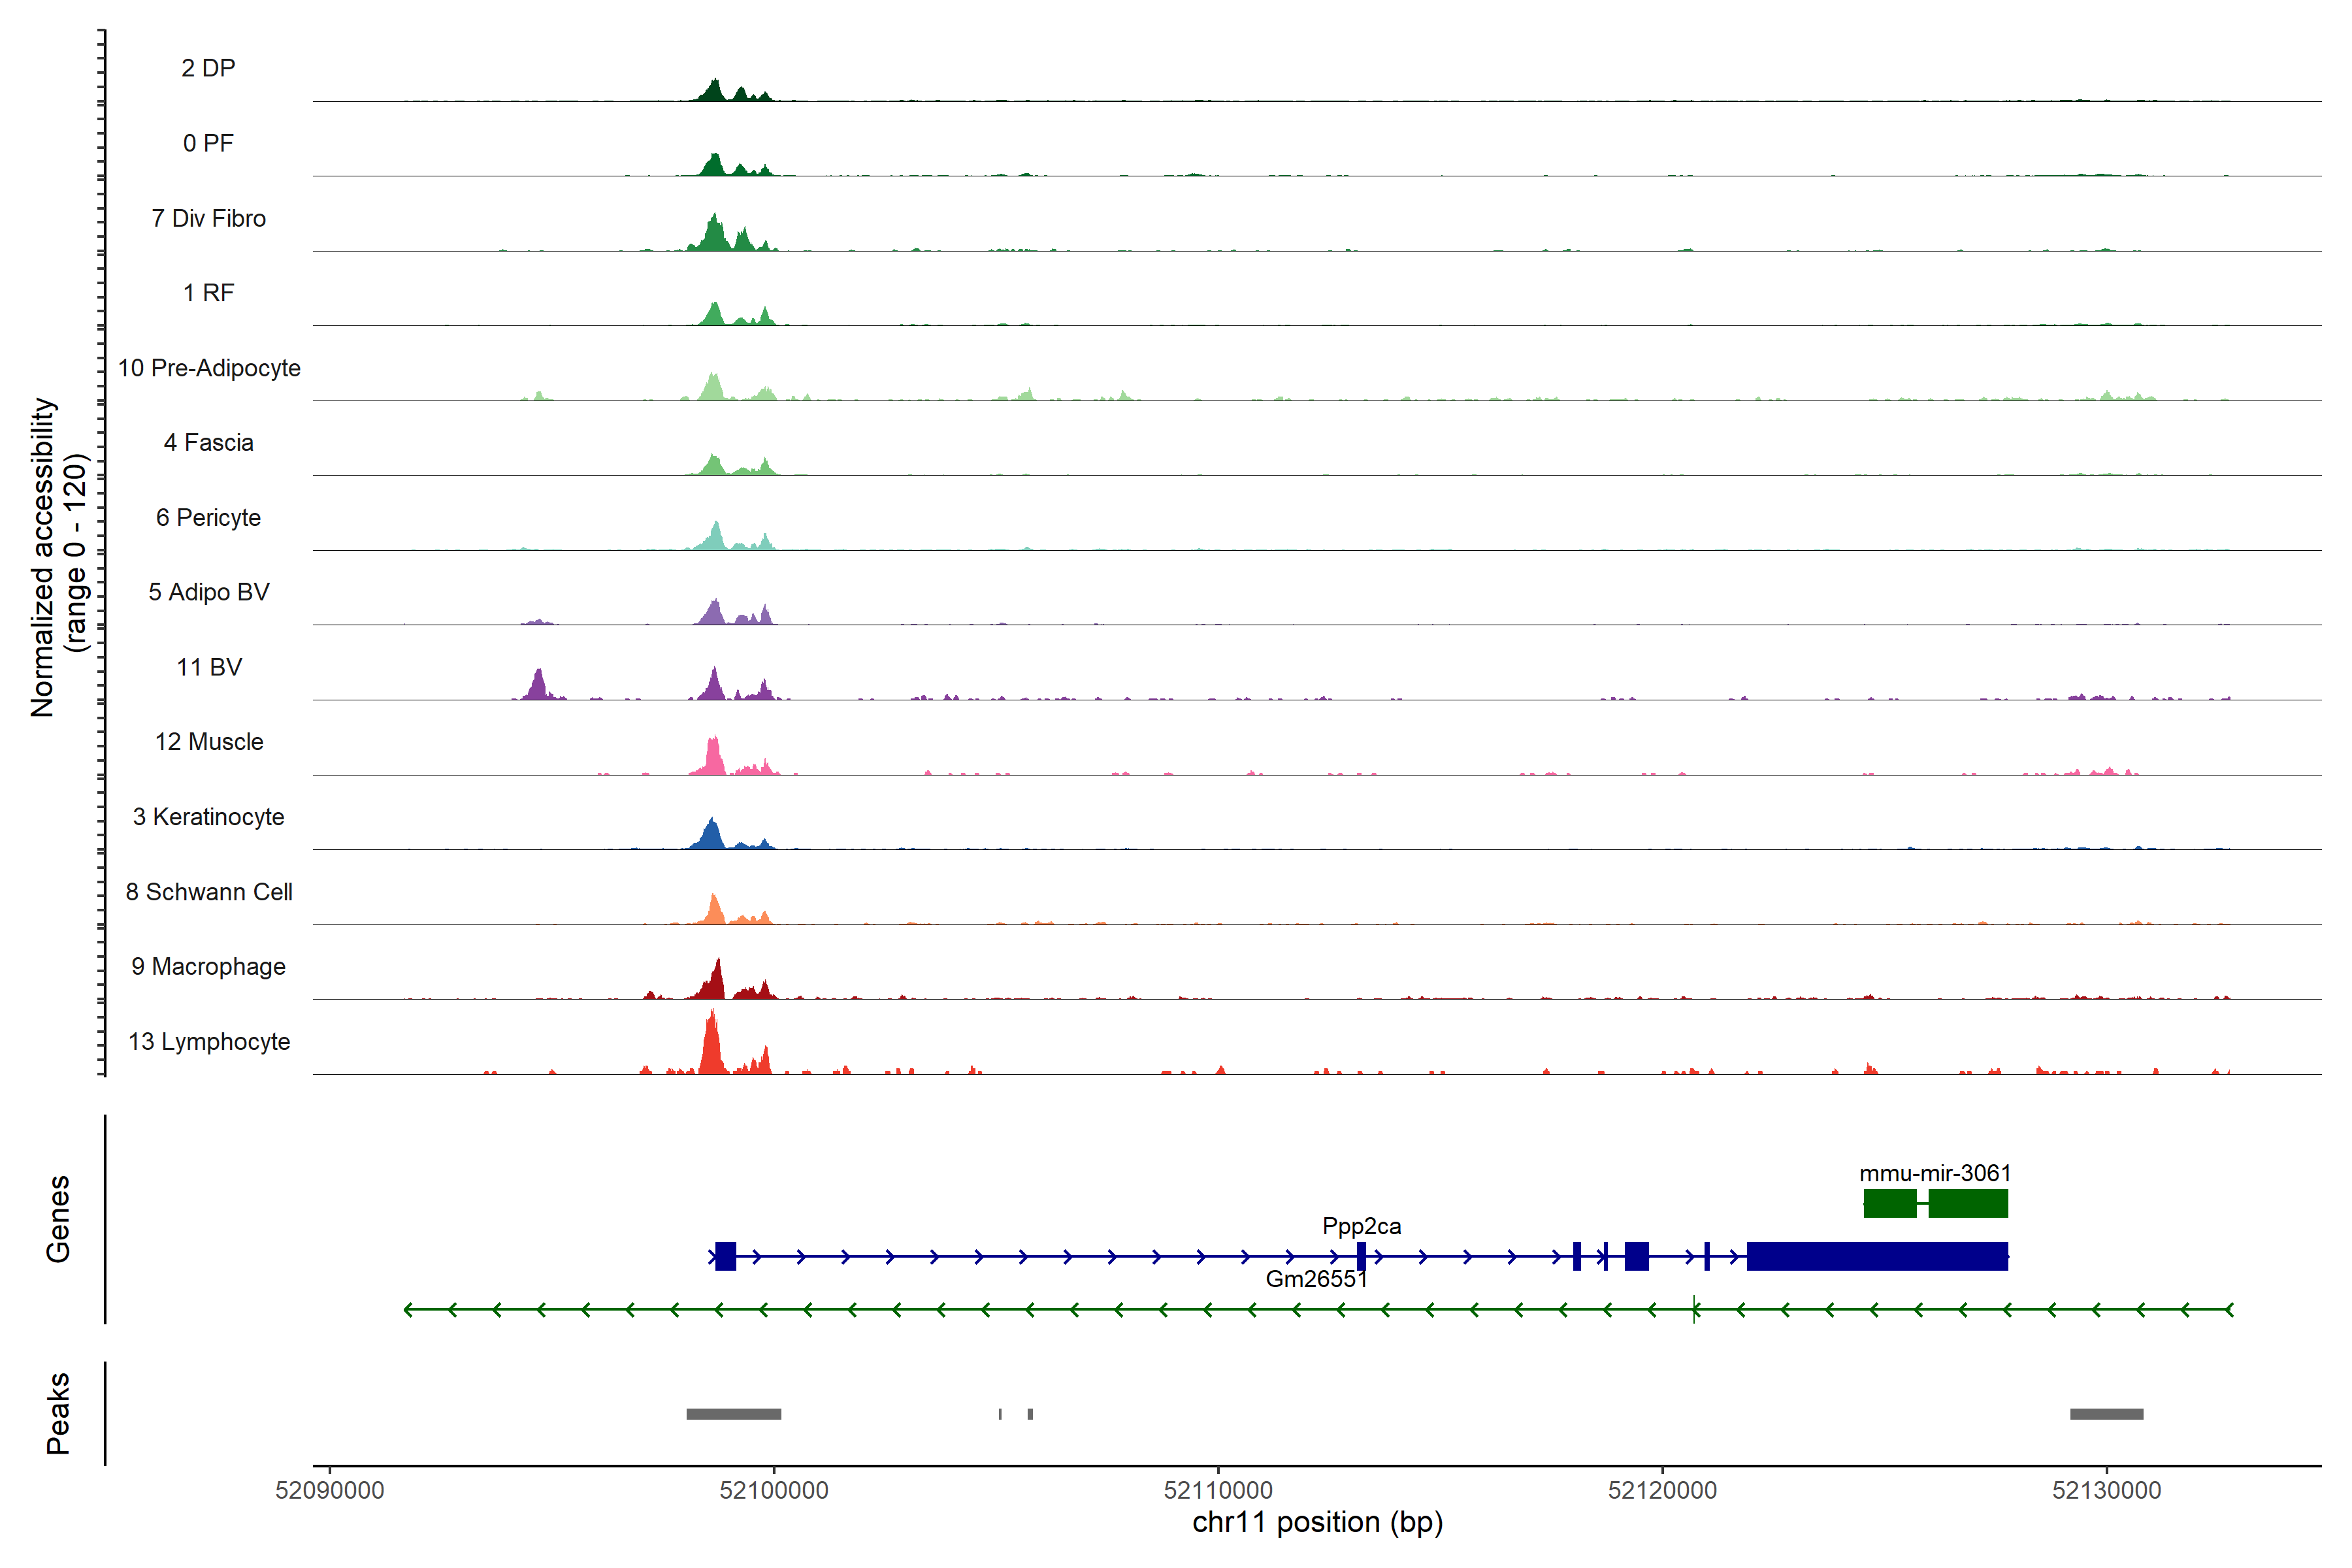
Task: Click the chr11 position axis title
Action: [x=1317, y=1523]
